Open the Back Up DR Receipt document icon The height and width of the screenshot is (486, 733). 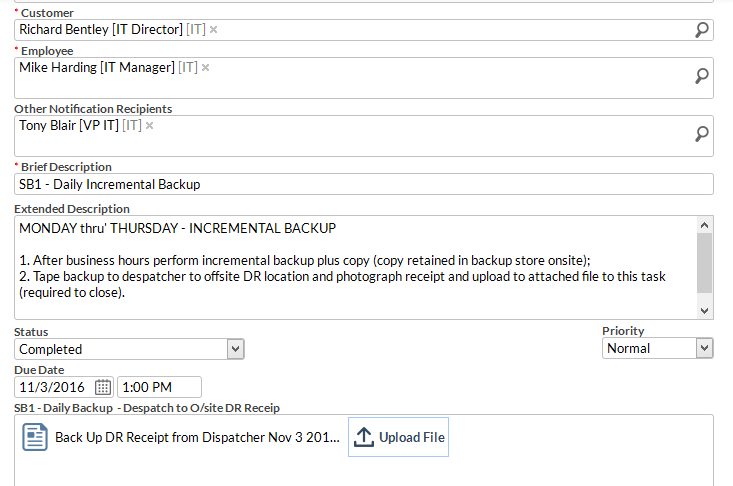tap(35, 437)
